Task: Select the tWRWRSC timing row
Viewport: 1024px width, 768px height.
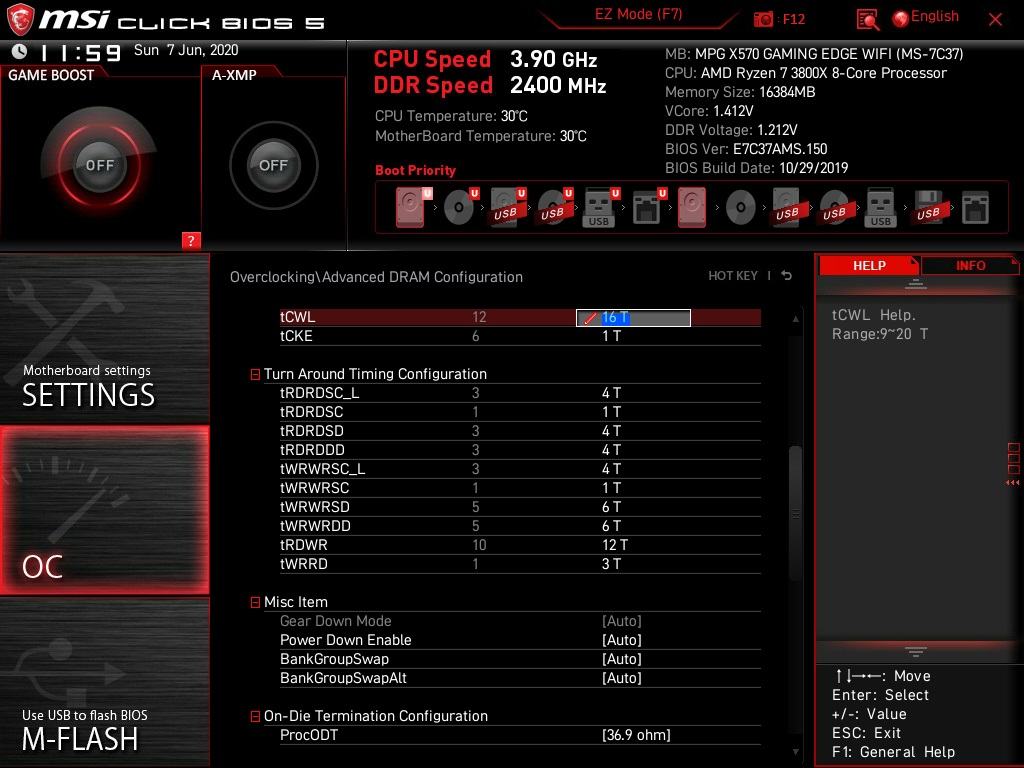Action: pyautogui.click(x=520, y=488)
